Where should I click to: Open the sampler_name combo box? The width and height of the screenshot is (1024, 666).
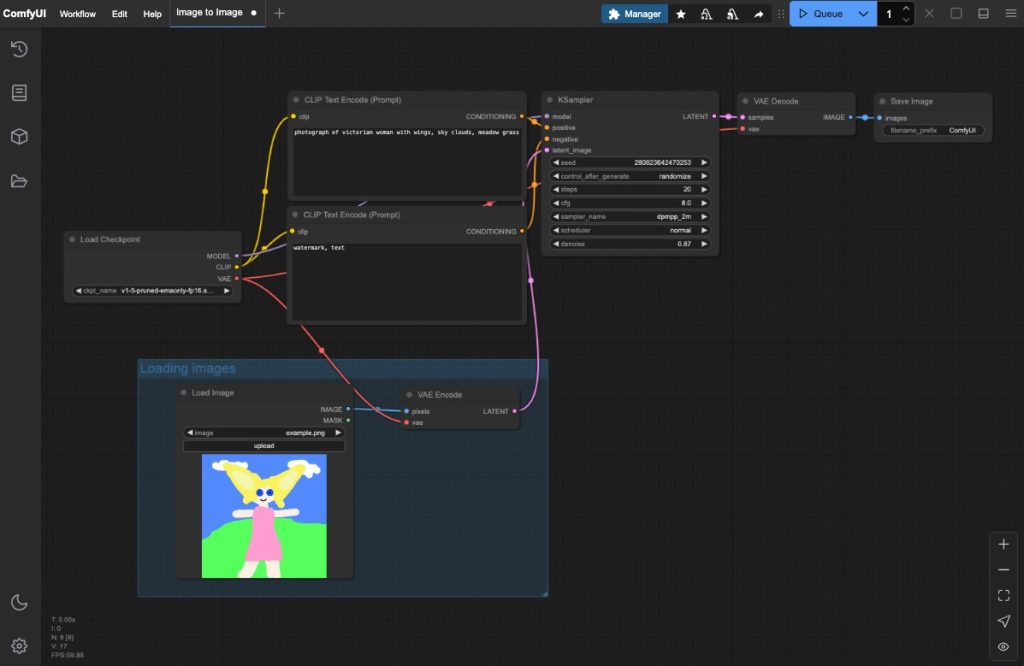tap(630, 216)
